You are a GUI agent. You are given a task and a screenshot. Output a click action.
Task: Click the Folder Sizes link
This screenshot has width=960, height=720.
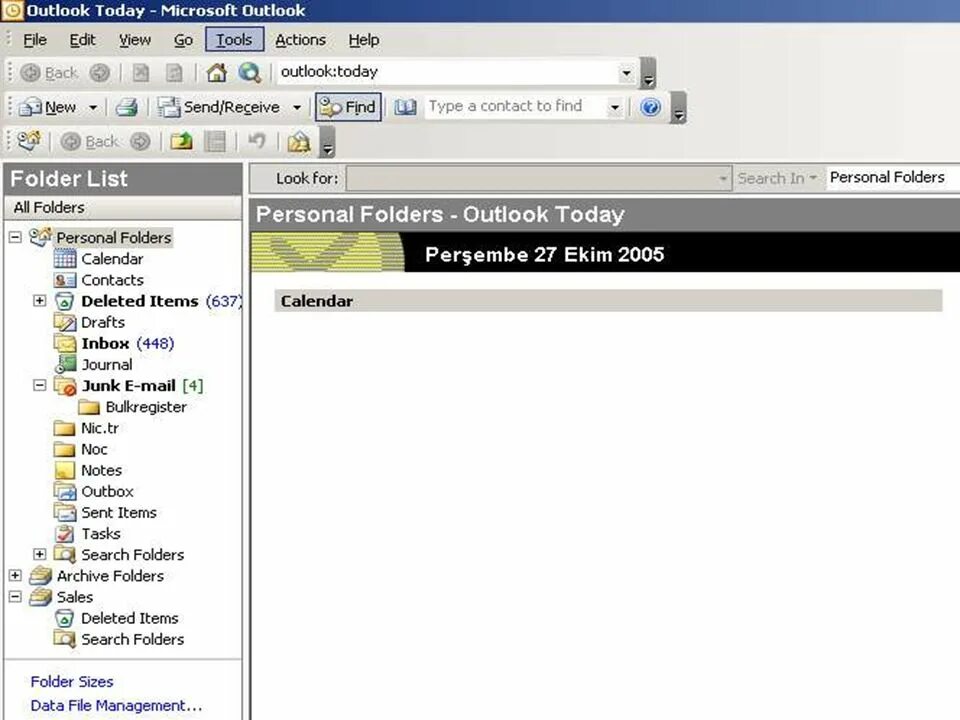click(72, 682)
